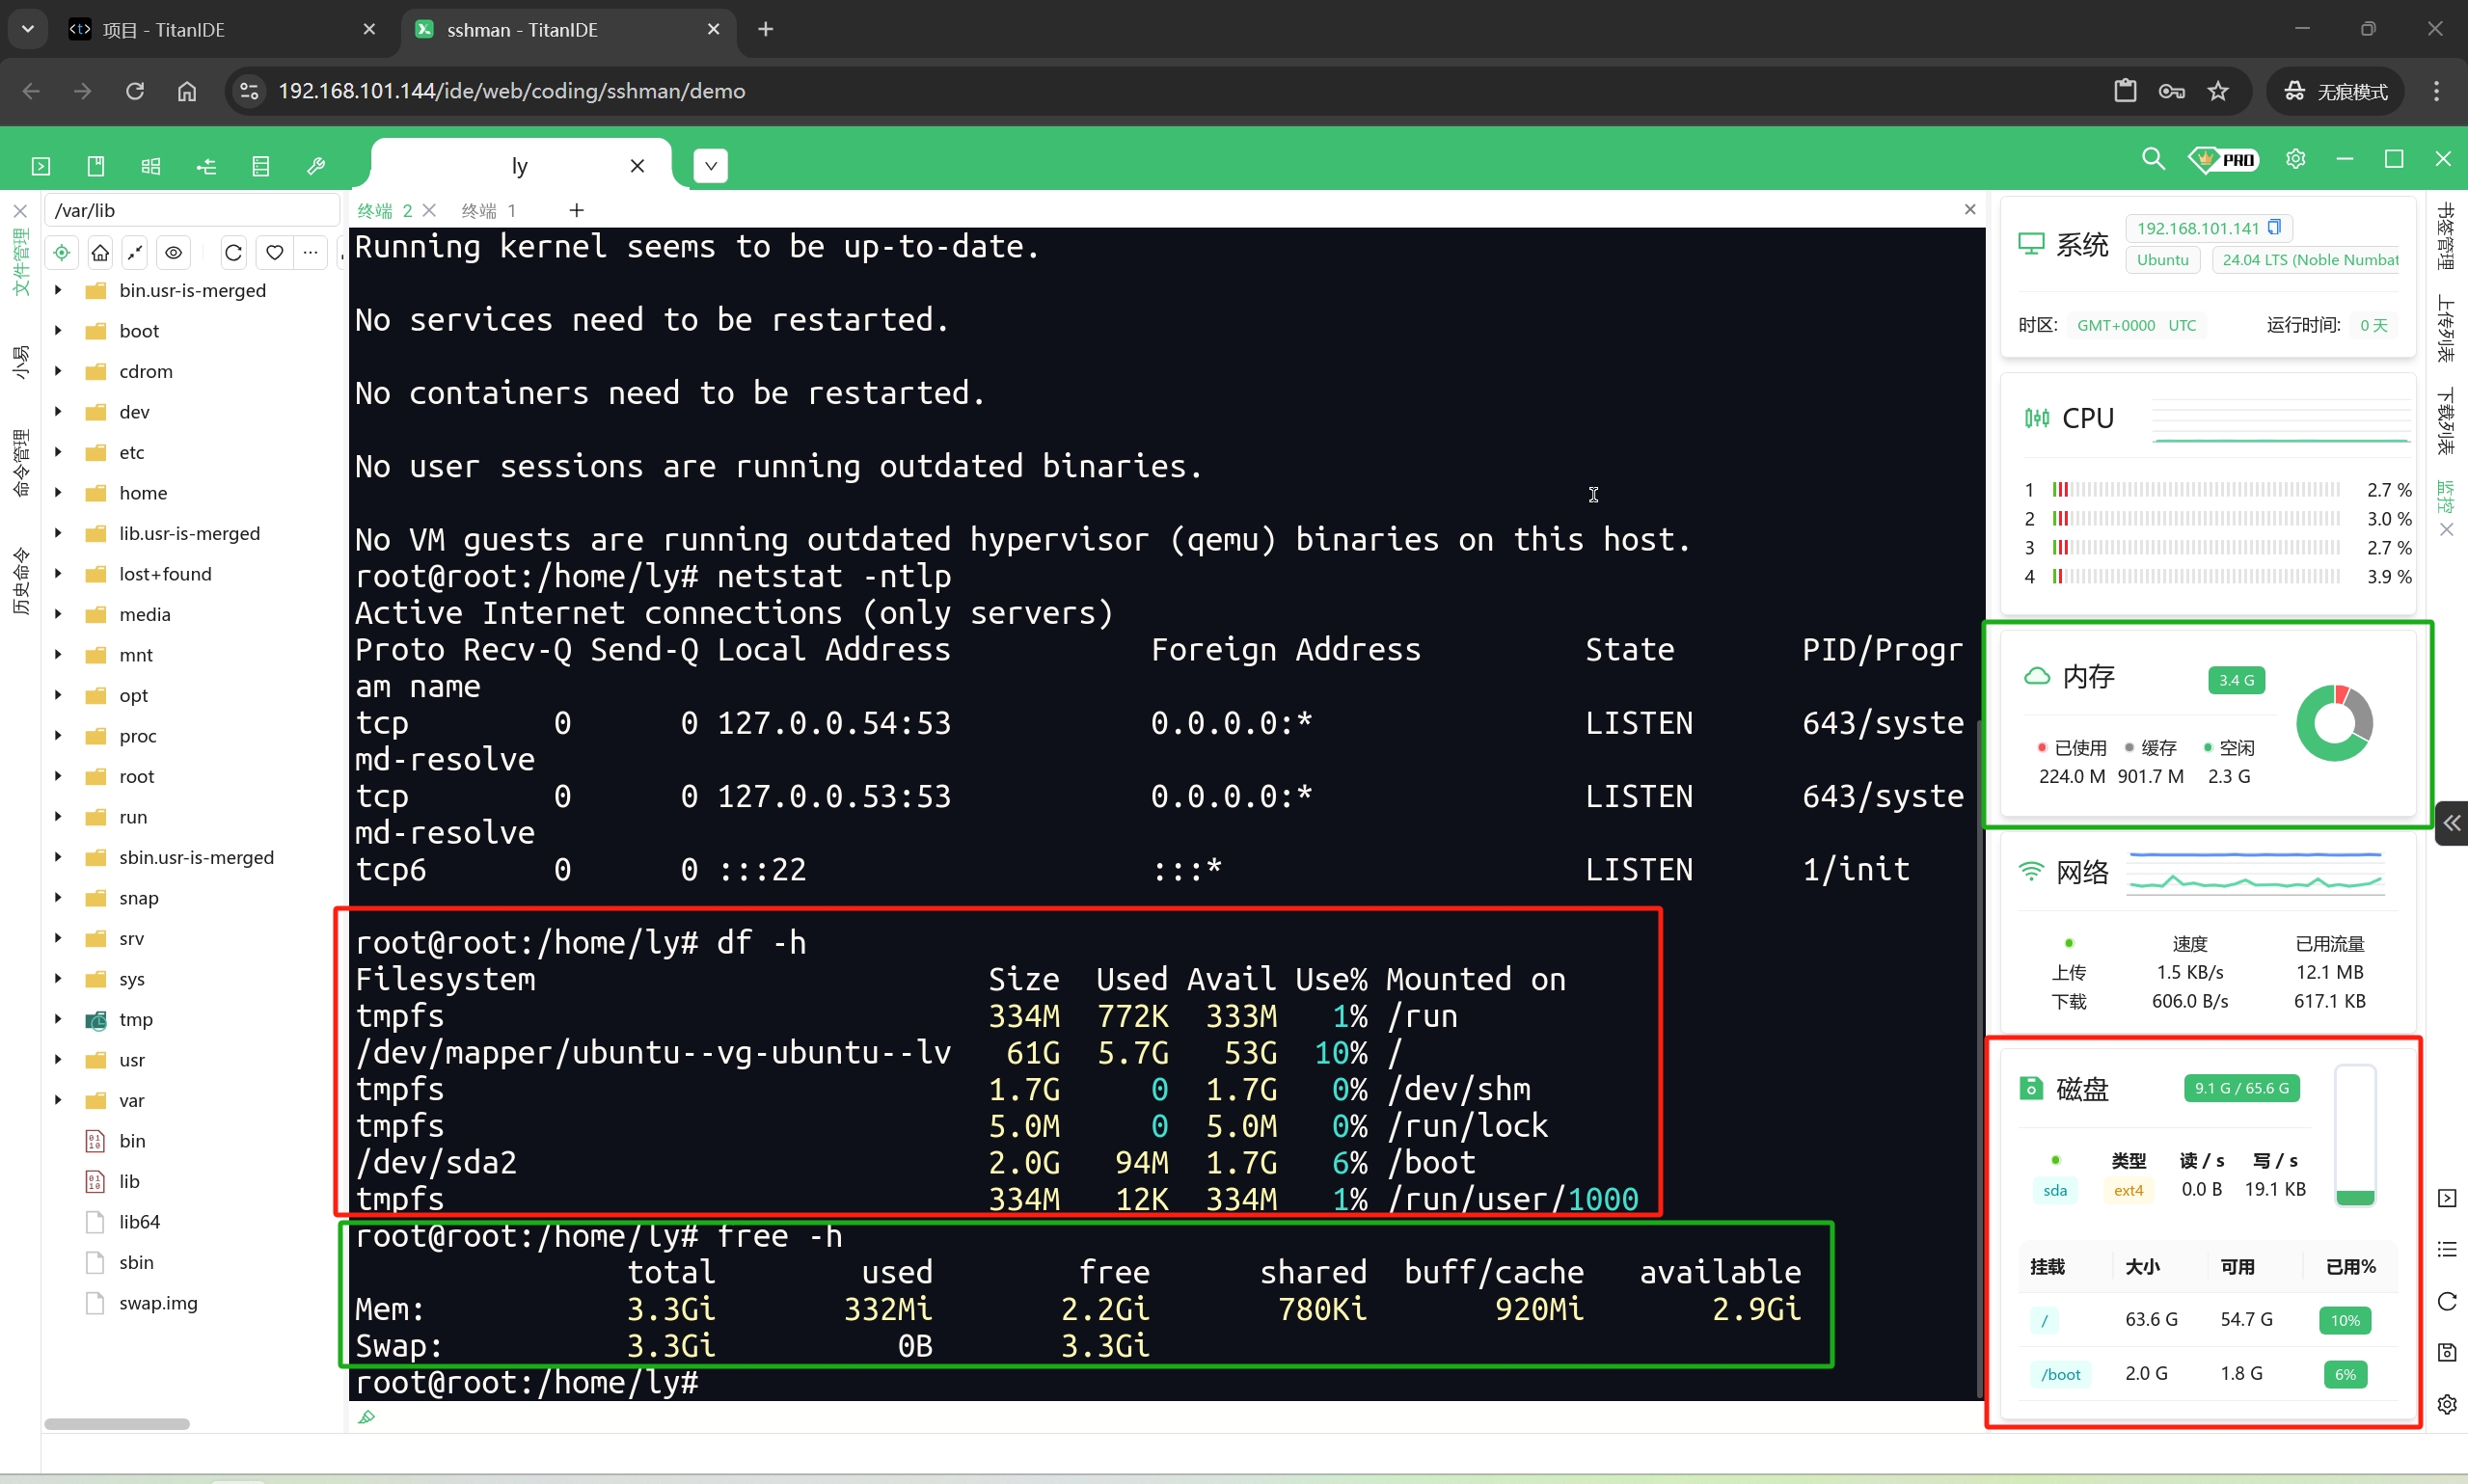This screenshot has width=2468, height=1484.
Task: Click the add new terminal '+' button
Action: 577,210
